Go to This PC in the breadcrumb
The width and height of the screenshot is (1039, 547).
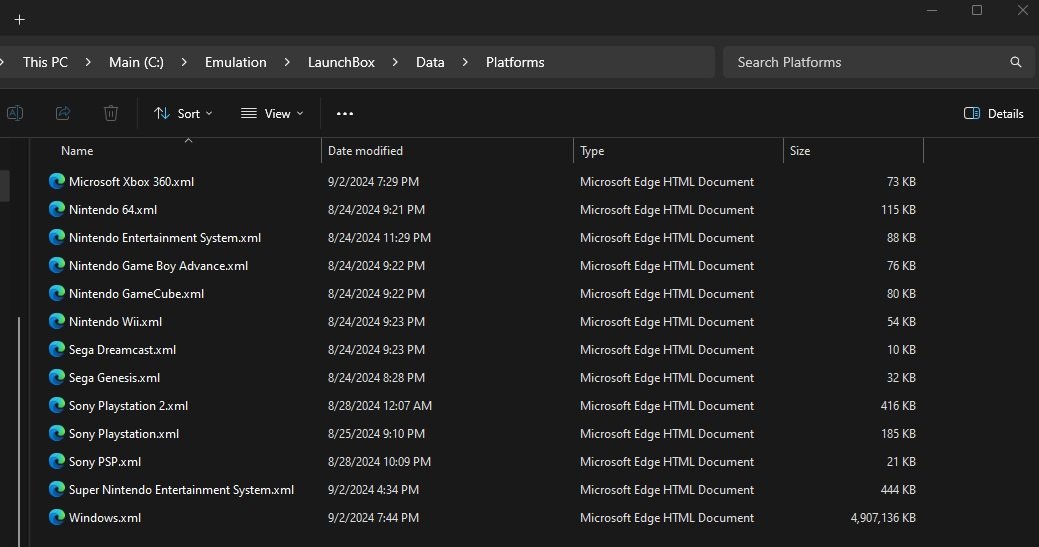[45, 62]
